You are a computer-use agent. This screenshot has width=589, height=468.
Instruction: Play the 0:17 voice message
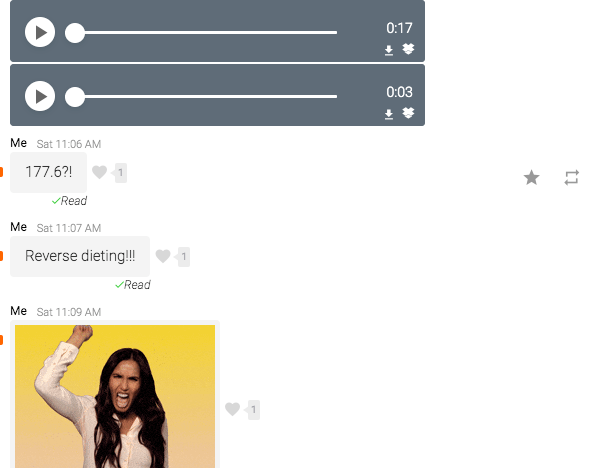(x=40, y=32)
